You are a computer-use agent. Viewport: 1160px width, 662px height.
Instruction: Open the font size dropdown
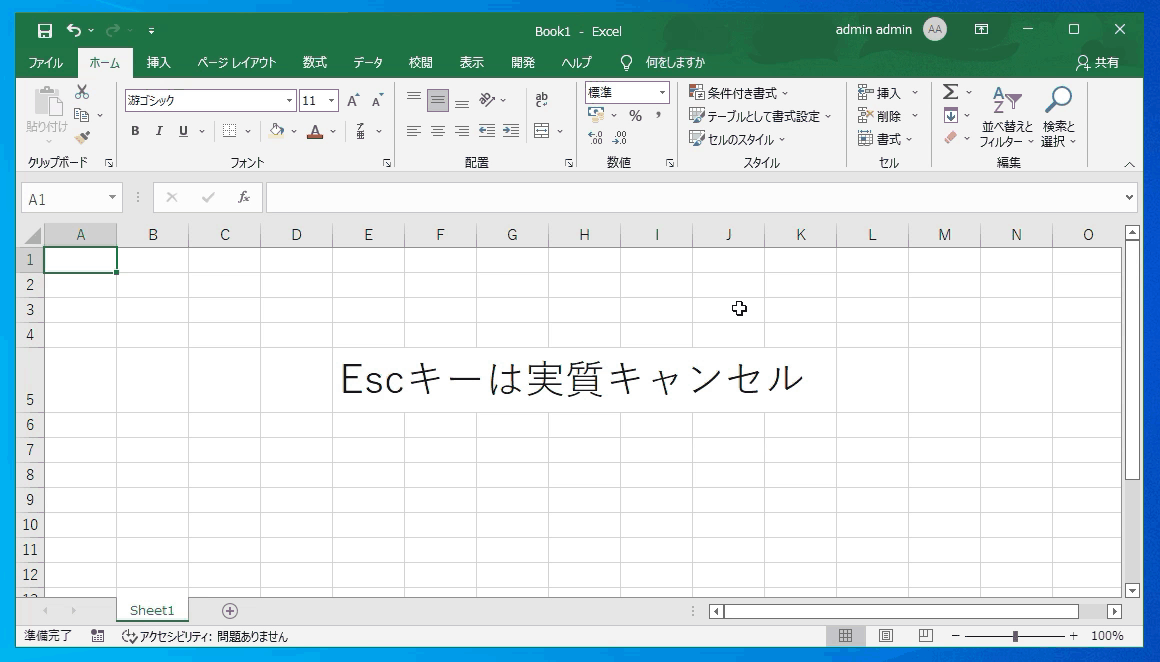[x=333, y=100]
